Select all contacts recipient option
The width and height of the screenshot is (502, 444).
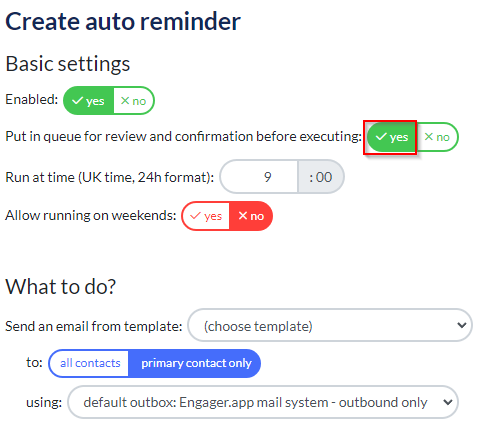(x=89, y=363)
